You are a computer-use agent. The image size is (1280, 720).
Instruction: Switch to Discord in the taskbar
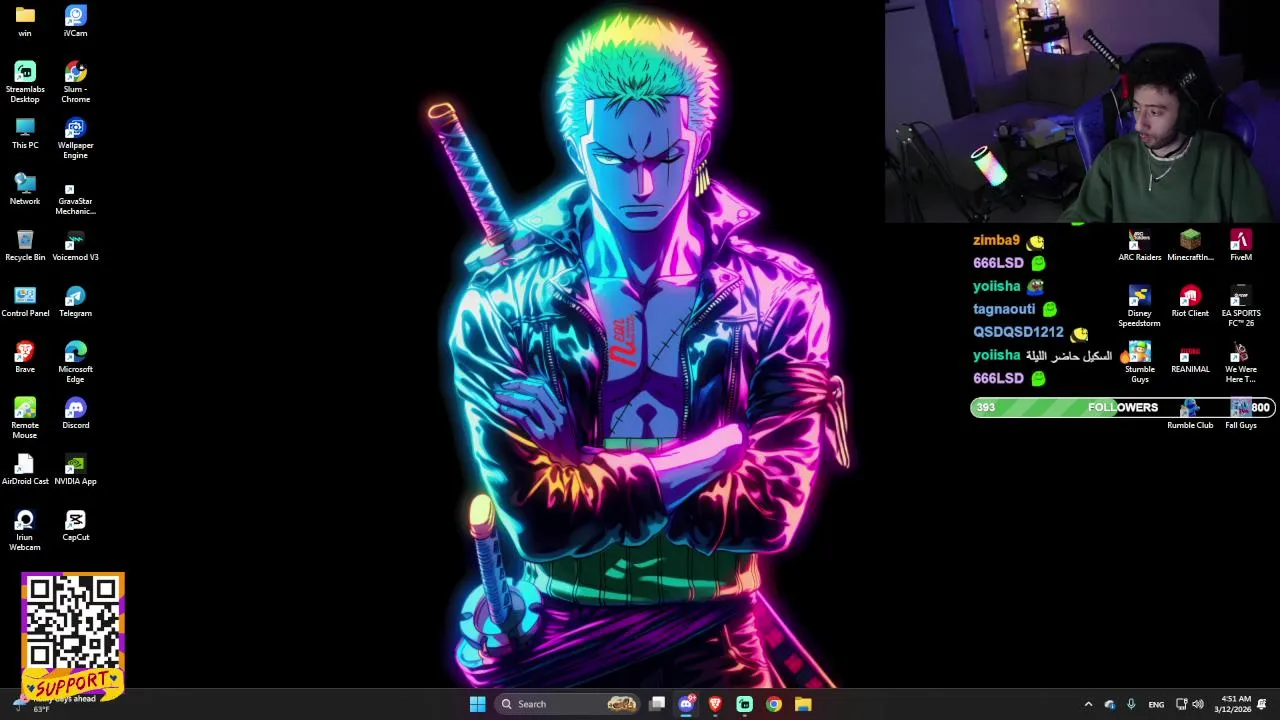pyautogui.click(x=686, y=704)
